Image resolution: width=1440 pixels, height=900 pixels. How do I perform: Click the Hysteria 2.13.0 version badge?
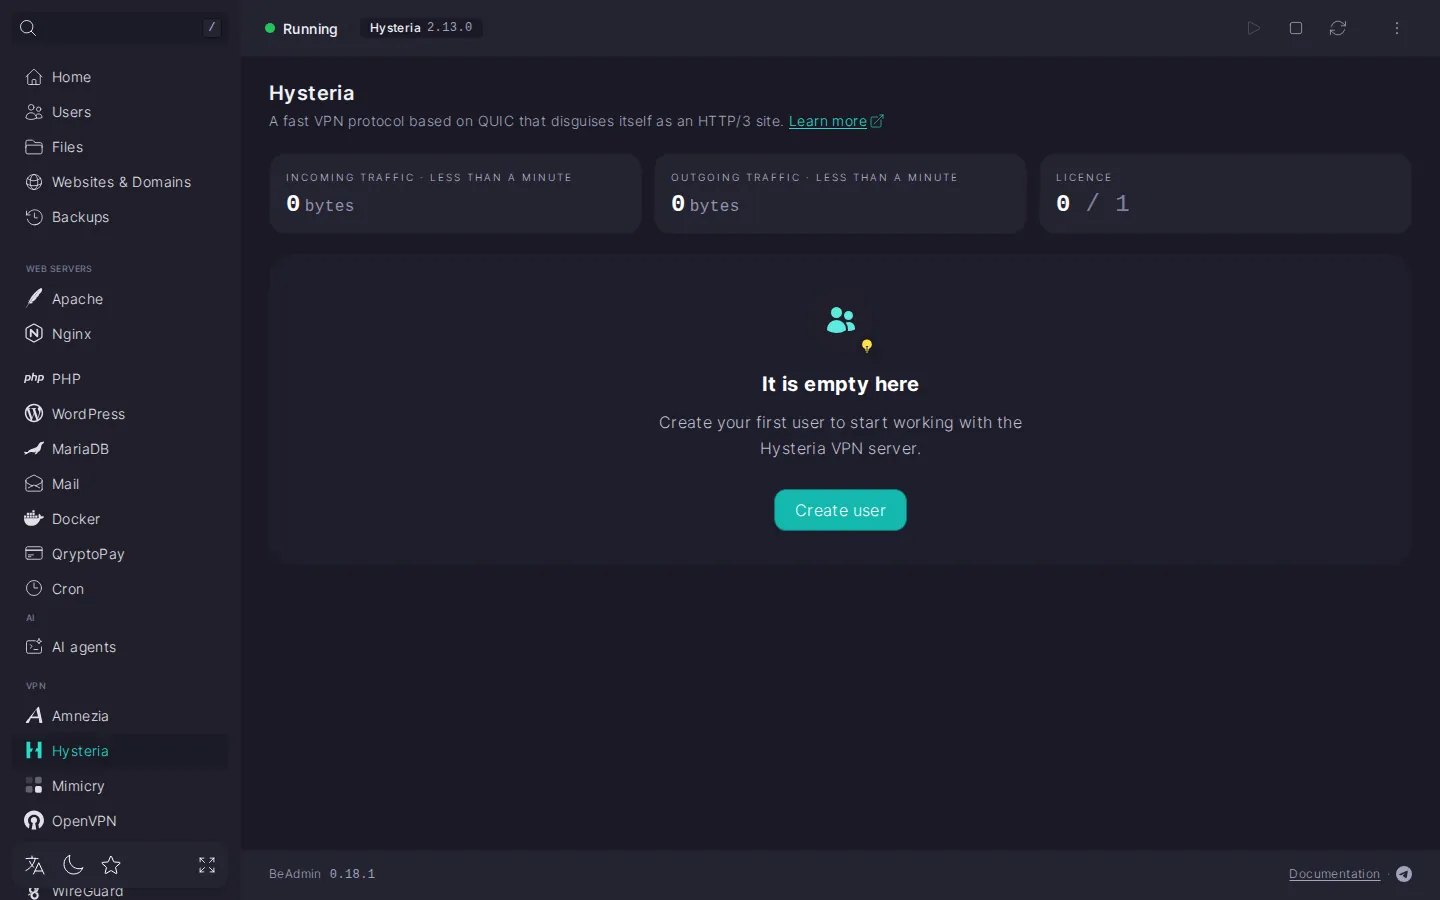tap(421, 28)
